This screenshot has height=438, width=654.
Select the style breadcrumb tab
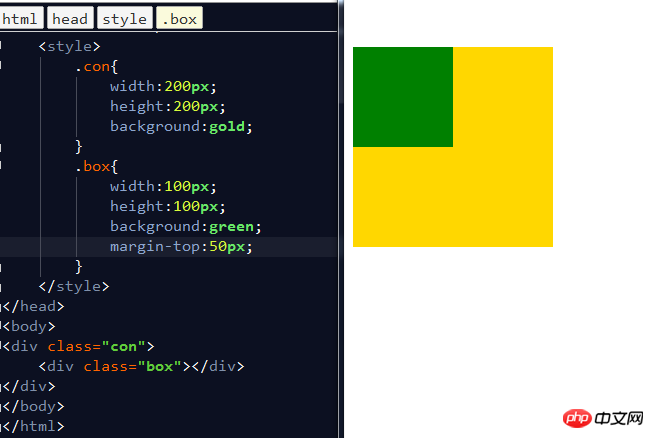pyautogui.click(x=125, y=18)
